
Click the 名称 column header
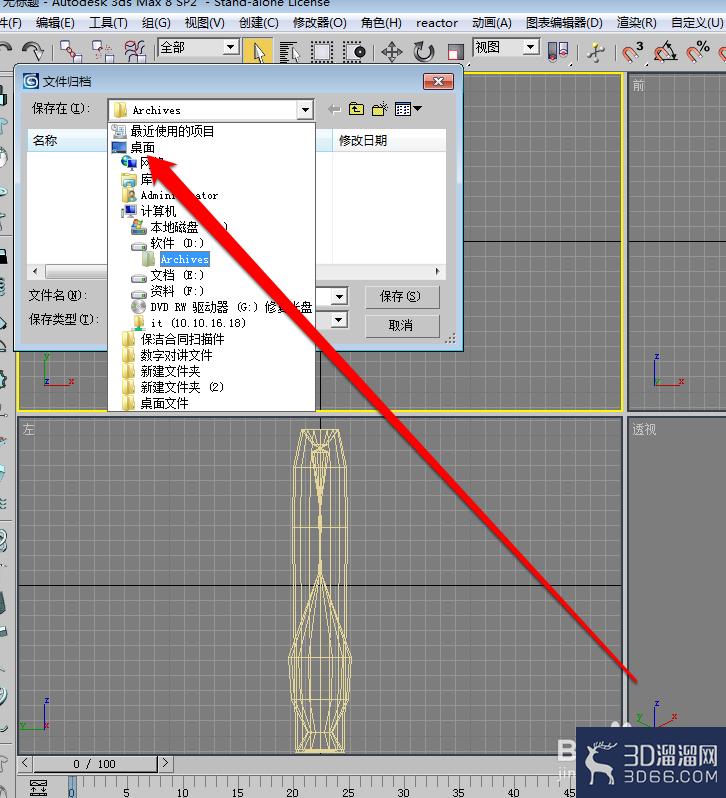tap(67, 140)
